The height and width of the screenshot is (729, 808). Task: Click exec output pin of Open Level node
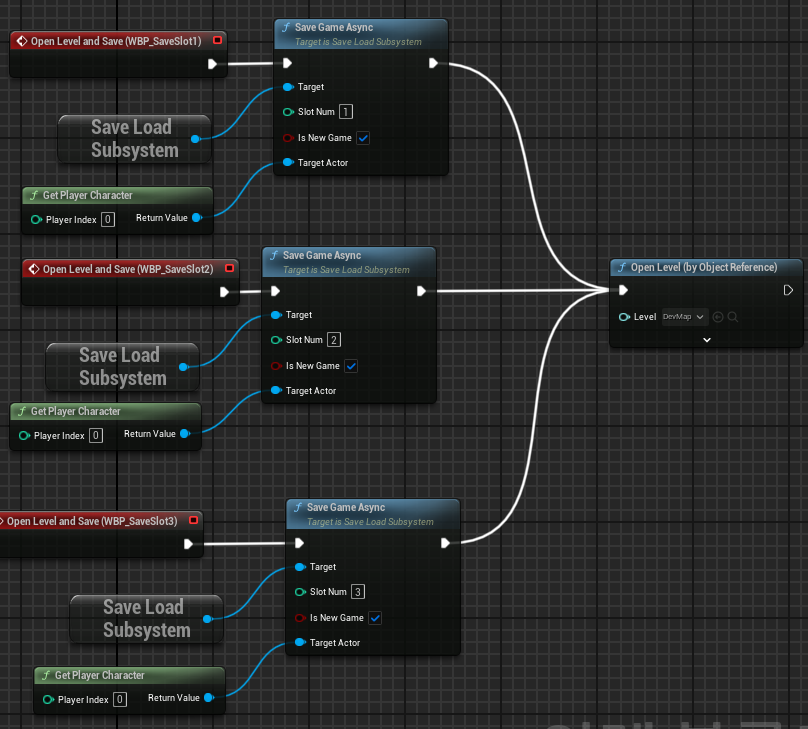(788, 290)
